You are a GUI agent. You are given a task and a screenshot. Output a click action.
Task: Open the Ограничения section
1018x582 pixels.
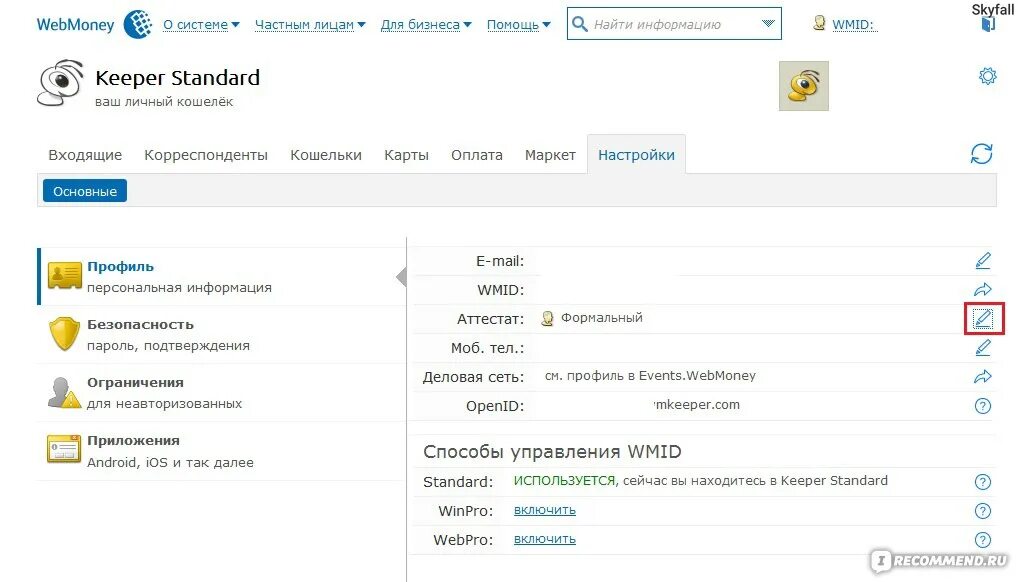click(x=221, y=392)
